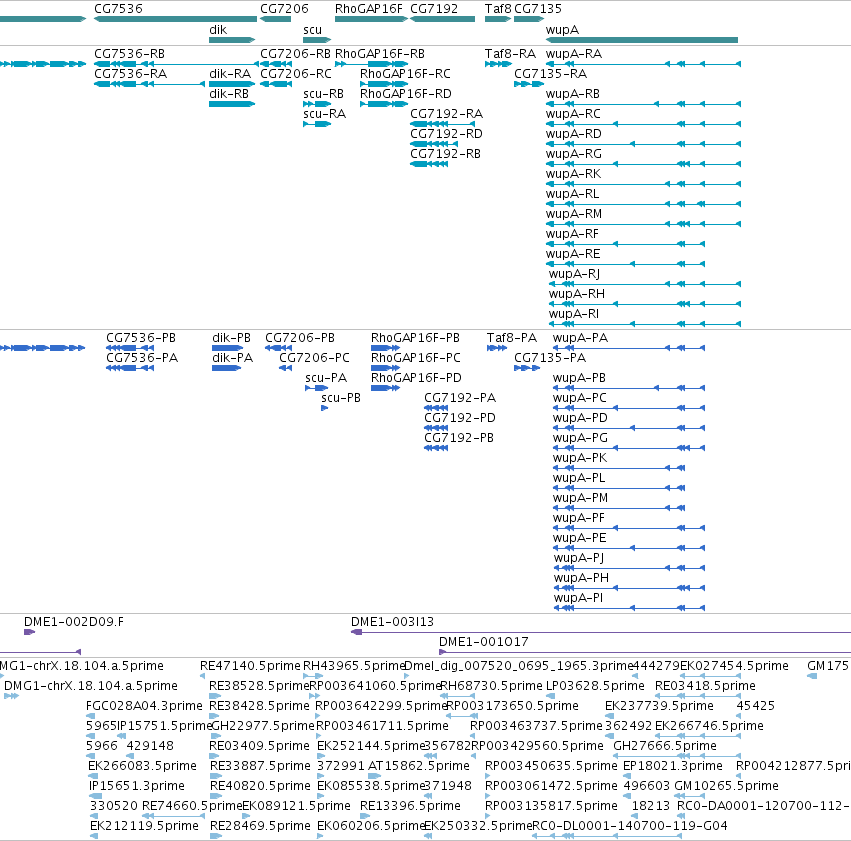Select protein Taf8-PA
851x841 pixels.
pos(511,337)
